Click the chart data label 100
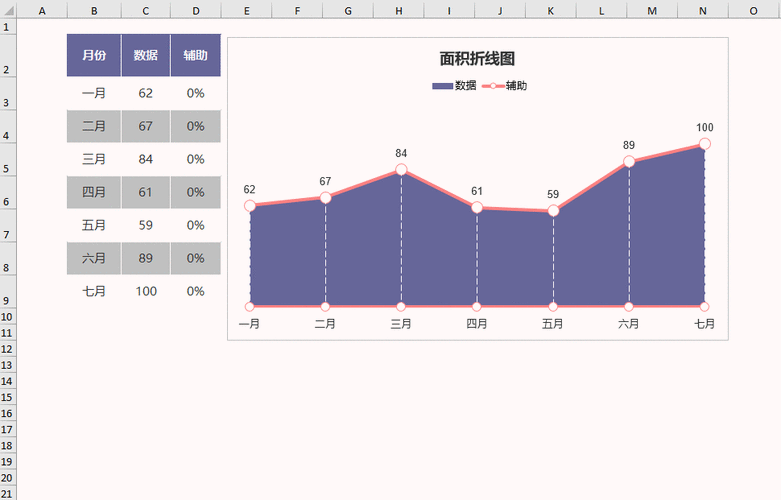This screenshot has width=781, height=500. 705,128
